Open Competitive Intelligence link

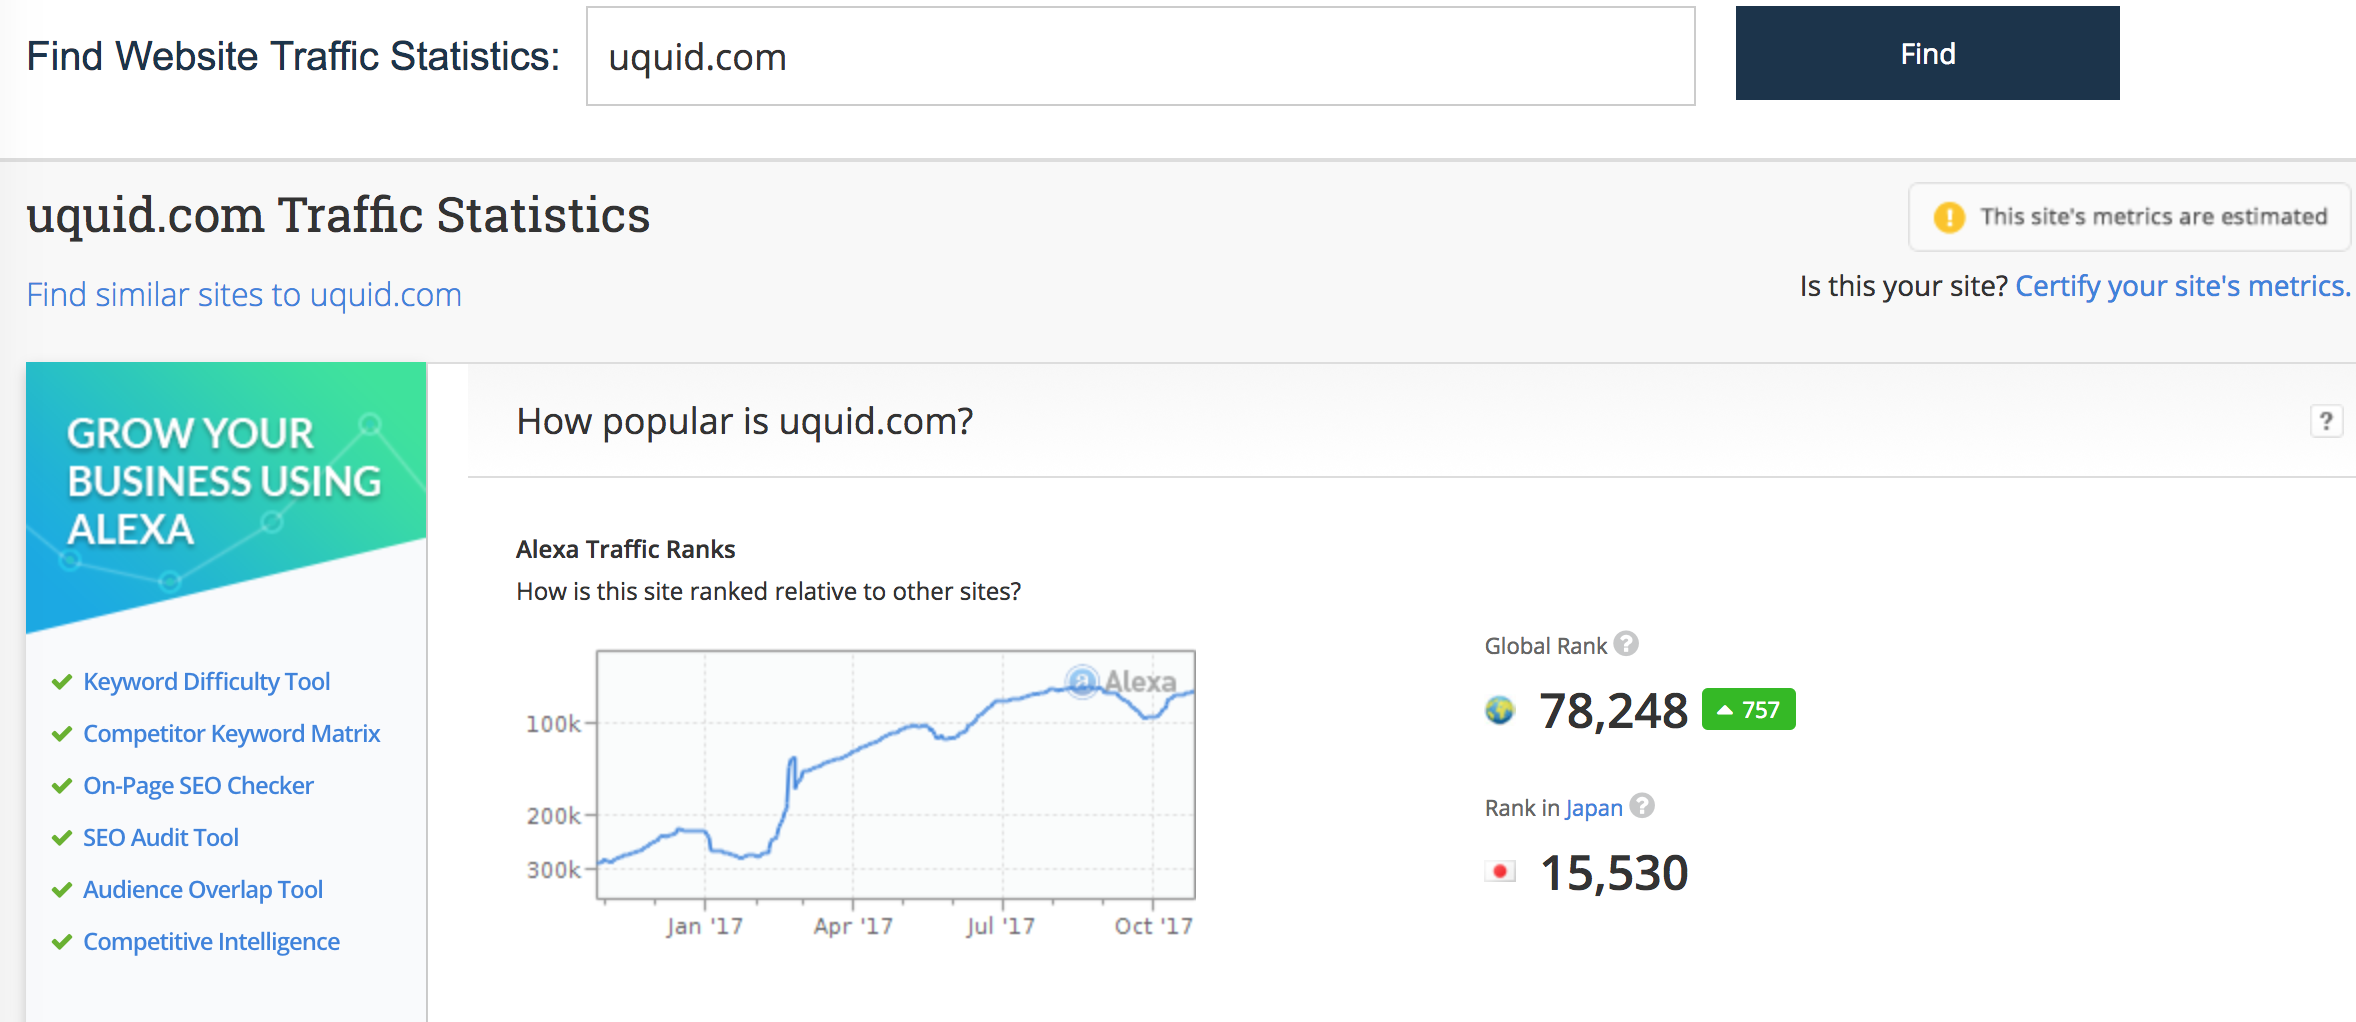pyautogui.click(x=211, y=942)
